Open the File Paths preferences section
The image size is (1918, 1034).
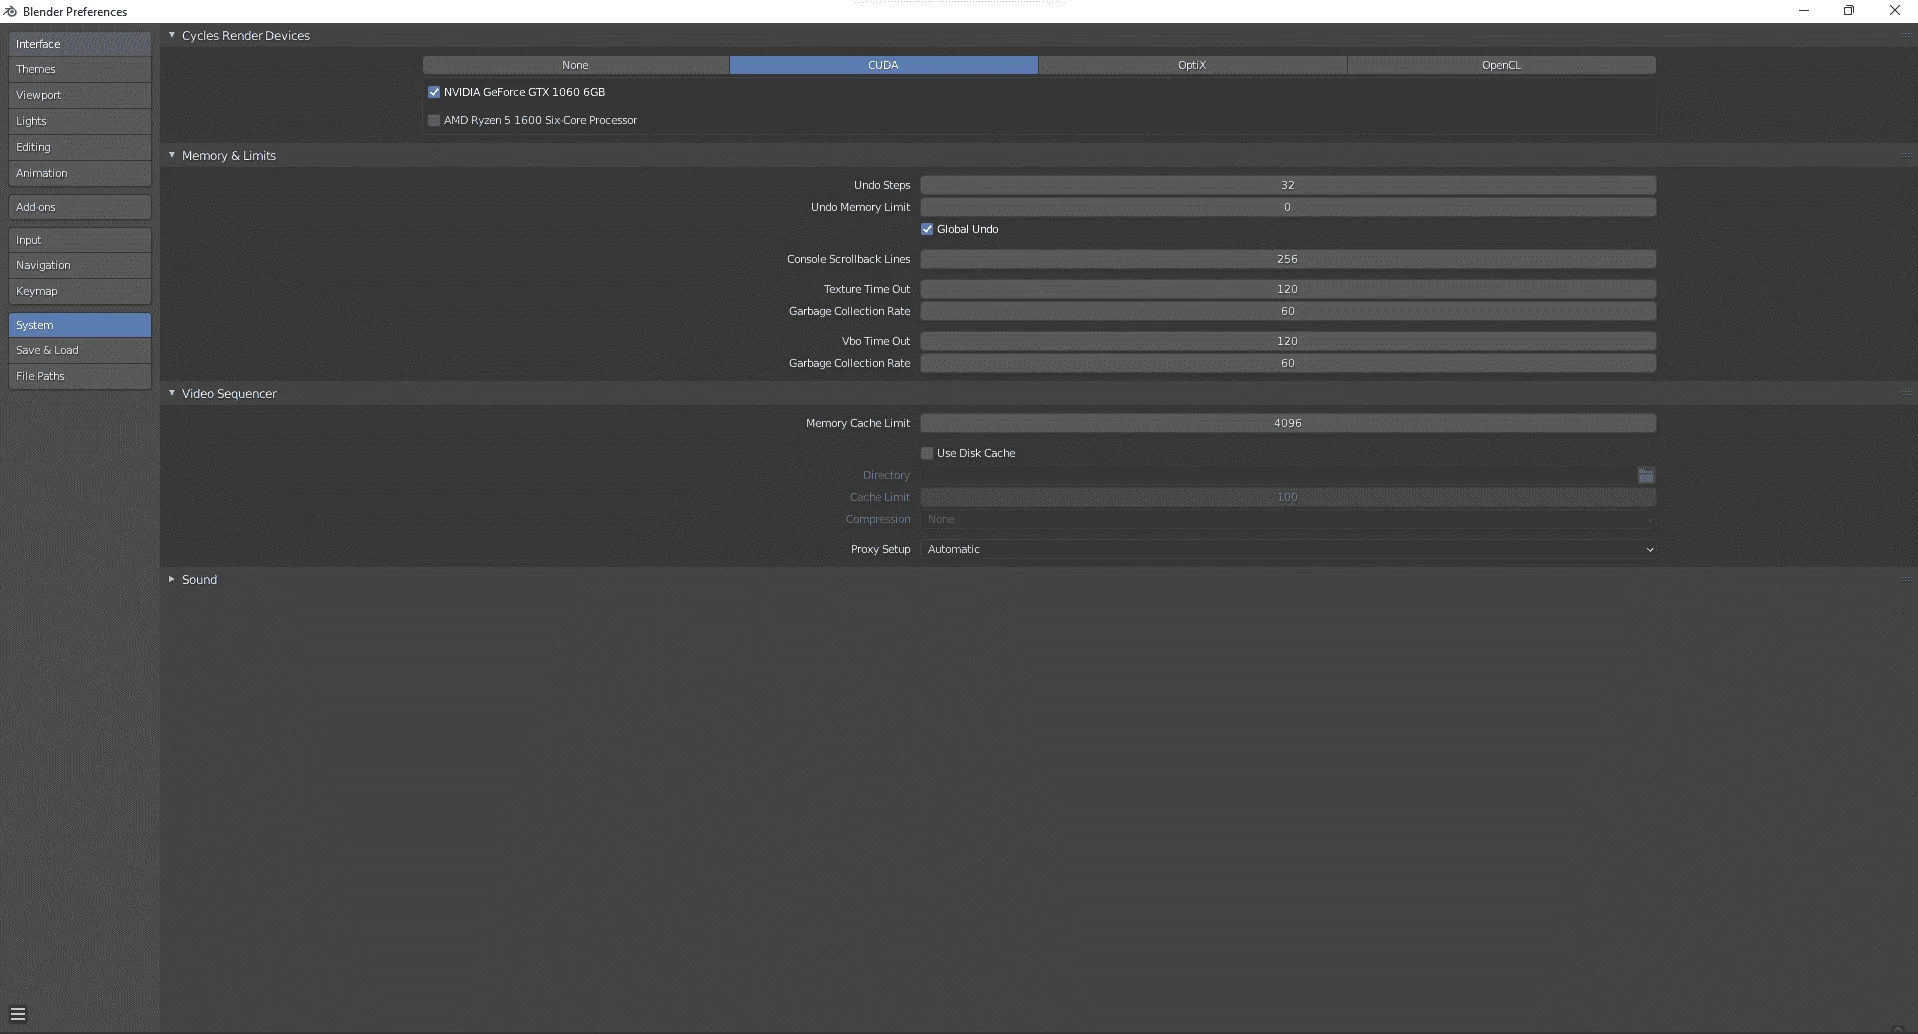point(80,376)
